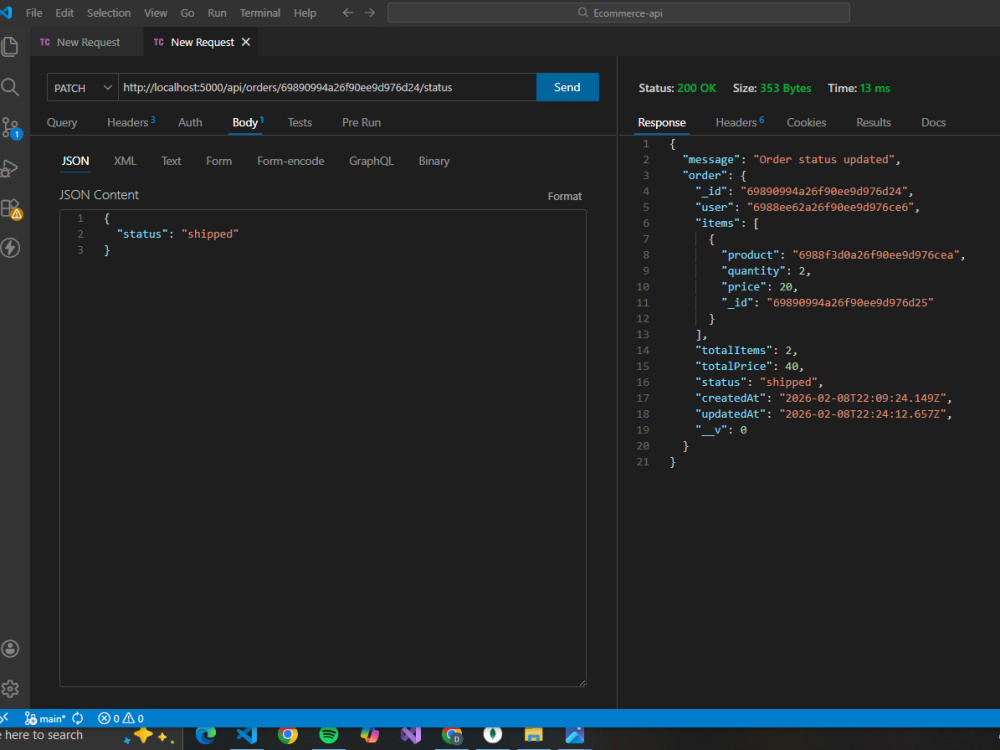
Task: Switch to the Pre Run tab
Action: point(362,122)
